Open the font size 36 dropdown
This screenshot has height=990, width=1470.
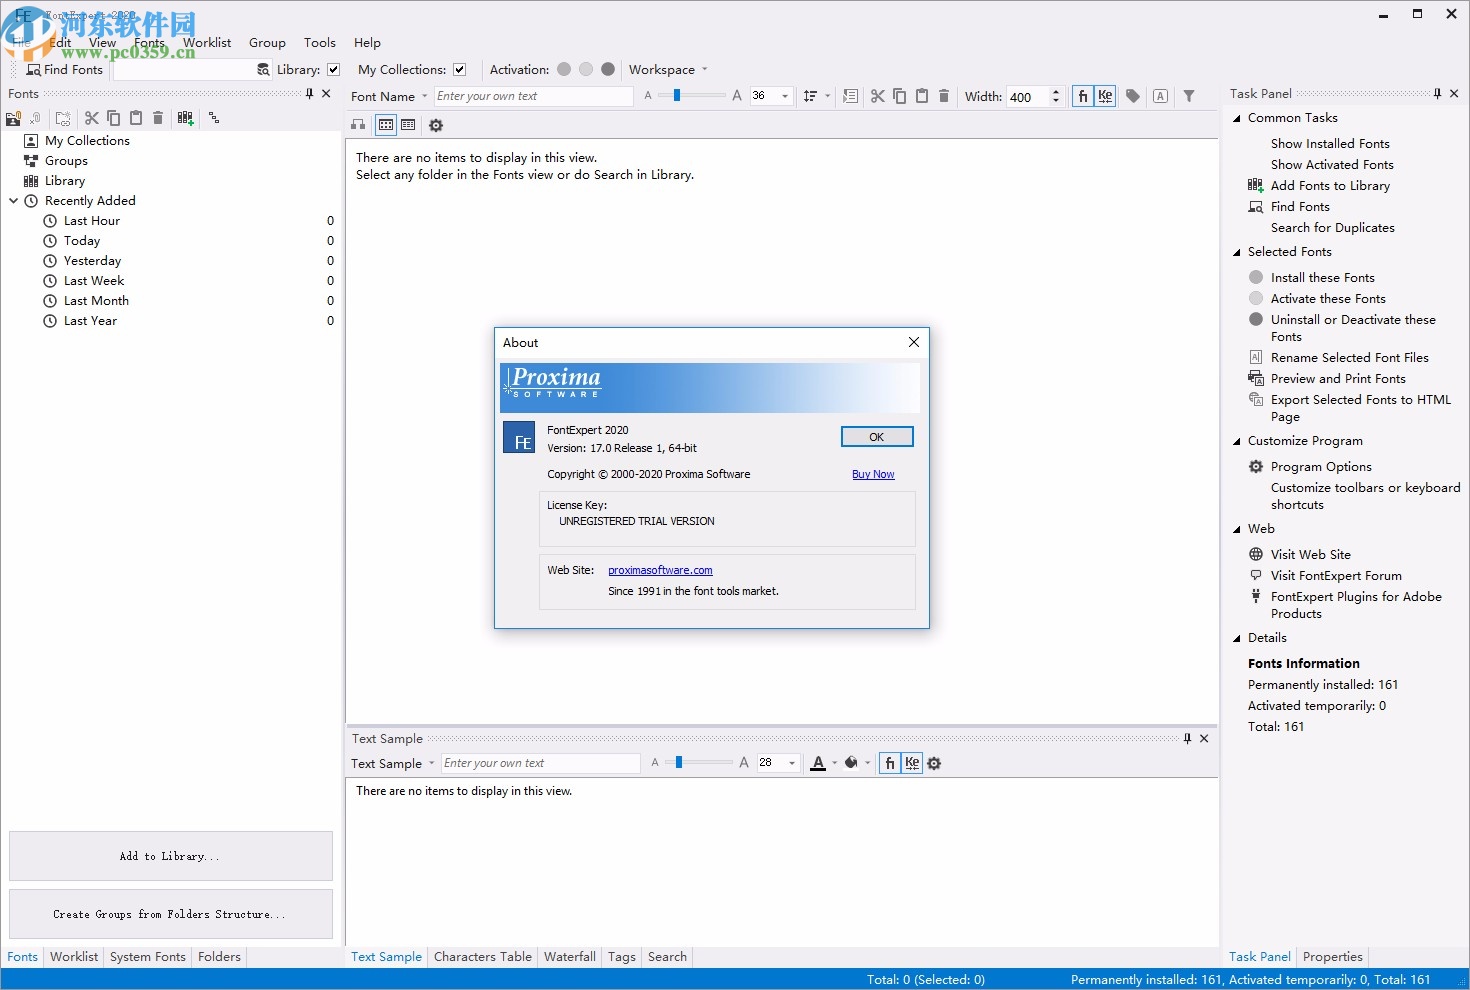pyautogui.click(x=785, y=97)
